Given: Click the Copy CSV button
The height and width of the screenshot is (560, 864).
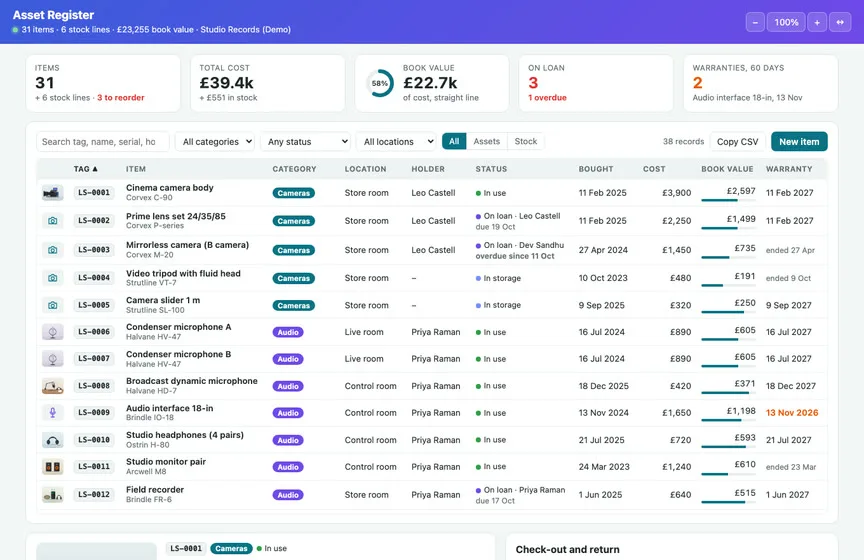Looking at the screenshot, I should (x=737, y=142).
